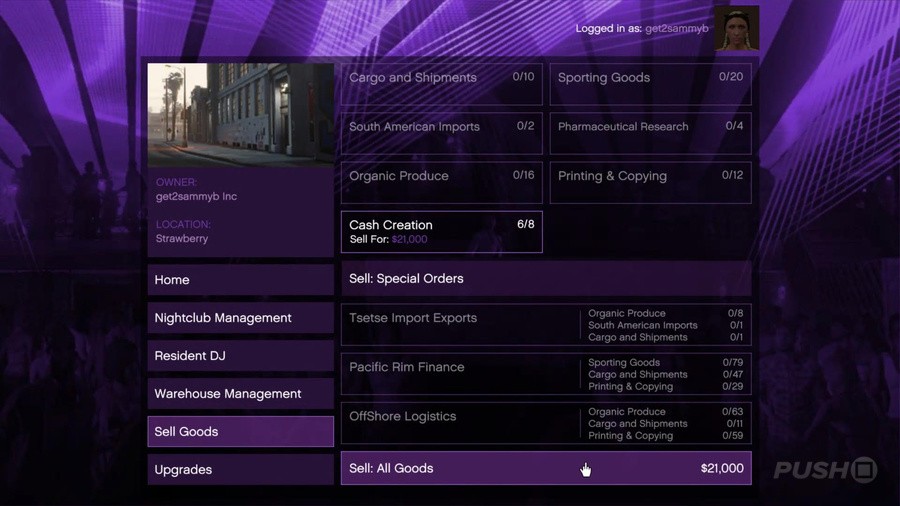Click the 0/12 Printing & Copying count
Viewport: 900px width, 506px height.
[x=732, y=175]
